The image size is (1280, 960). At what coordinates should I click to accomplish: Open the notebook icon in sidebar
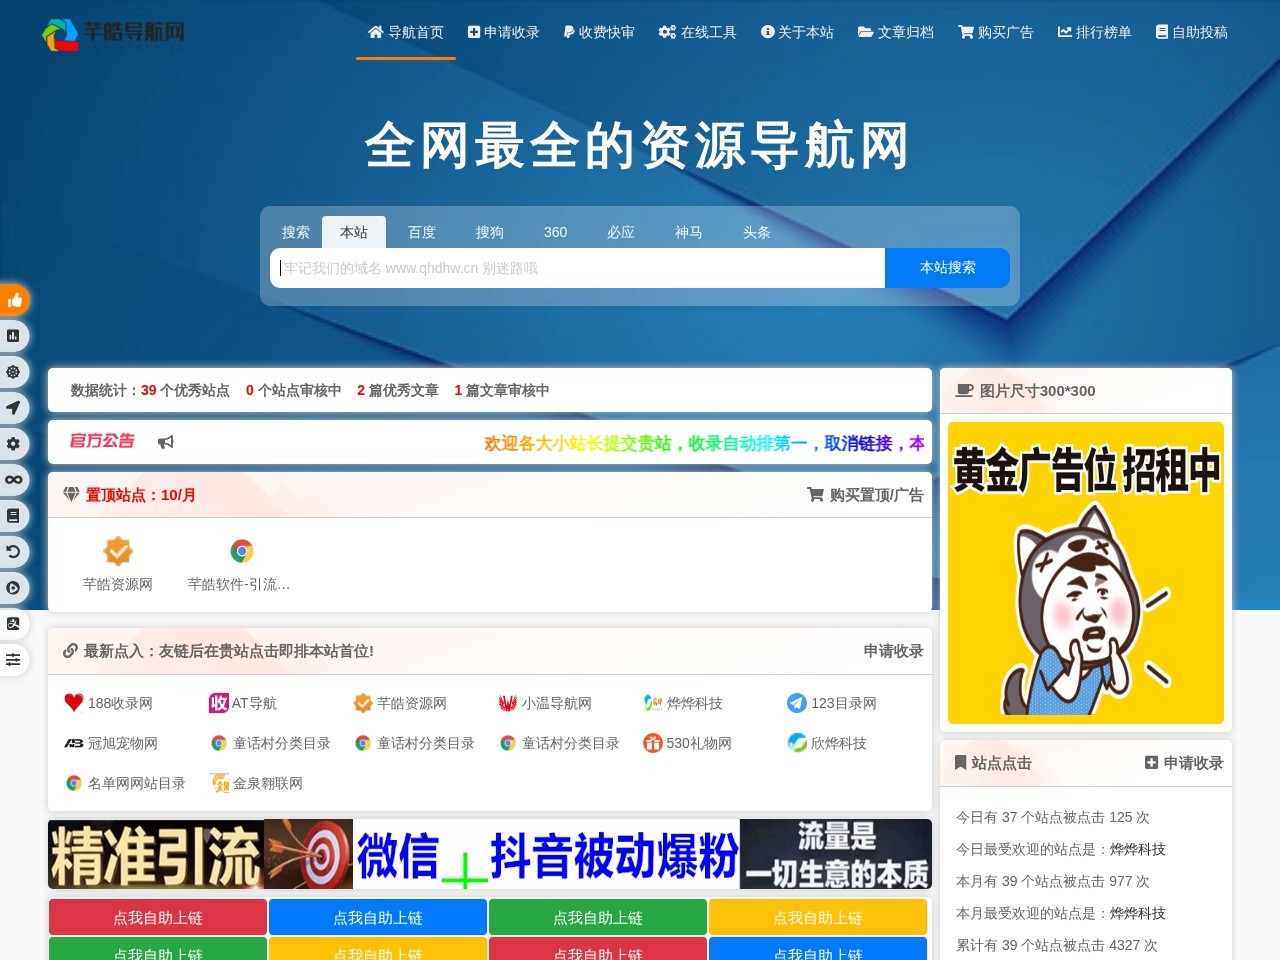click(x=14, y=515)
